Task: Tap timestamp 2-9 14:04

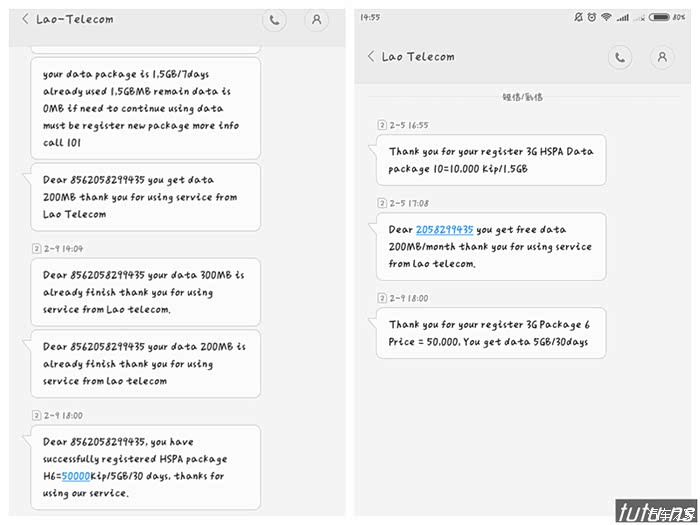Action: [x=63, y=249]
